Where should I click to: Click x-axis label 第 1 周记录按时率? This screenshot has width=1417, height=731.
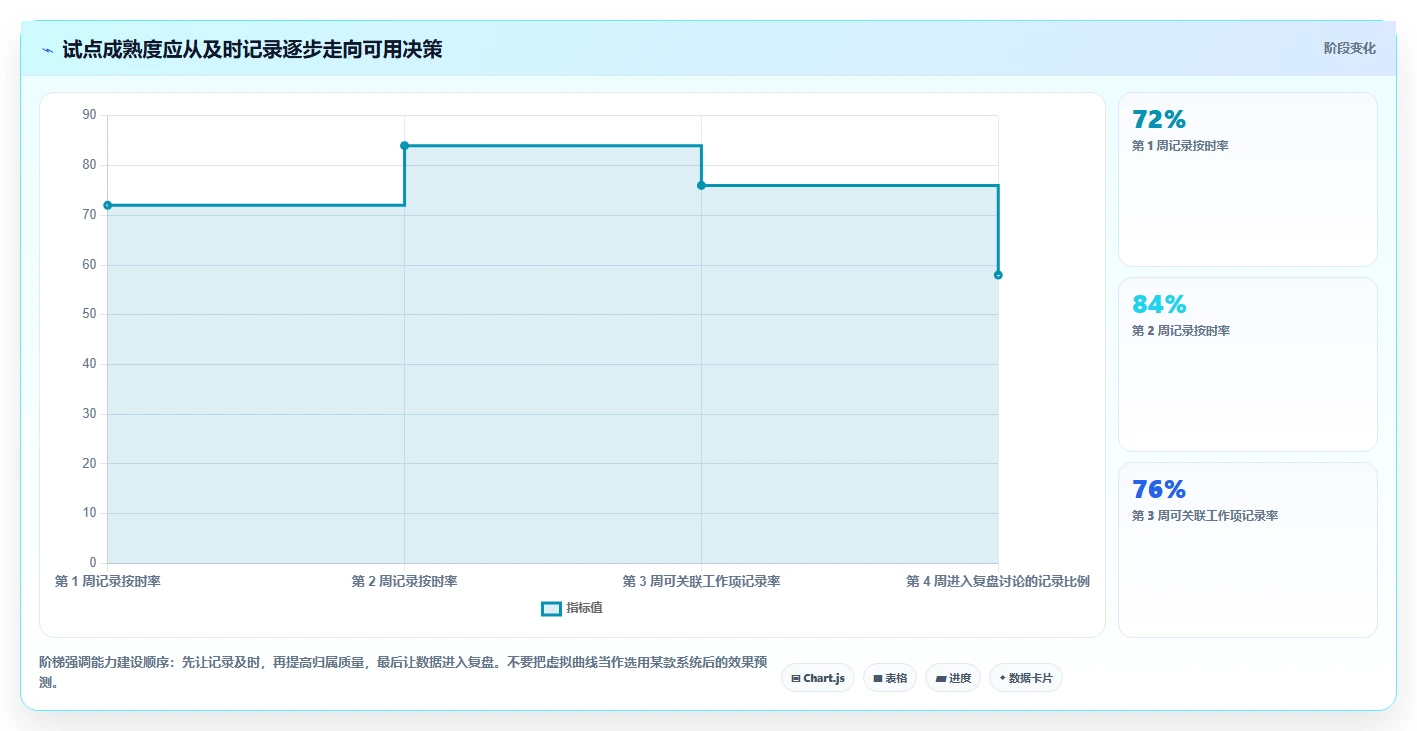(x=108, y=581)
